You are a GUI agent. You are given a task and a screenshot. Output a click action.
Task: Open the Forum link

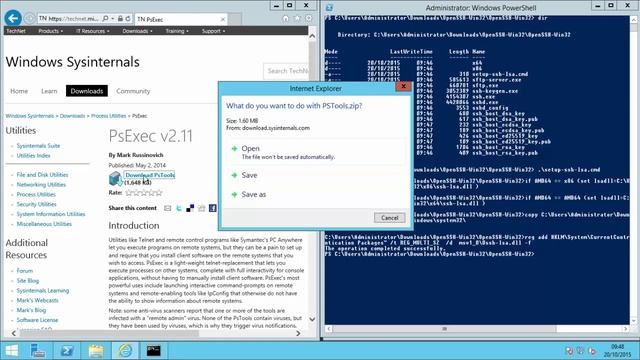tap(24, 271)
